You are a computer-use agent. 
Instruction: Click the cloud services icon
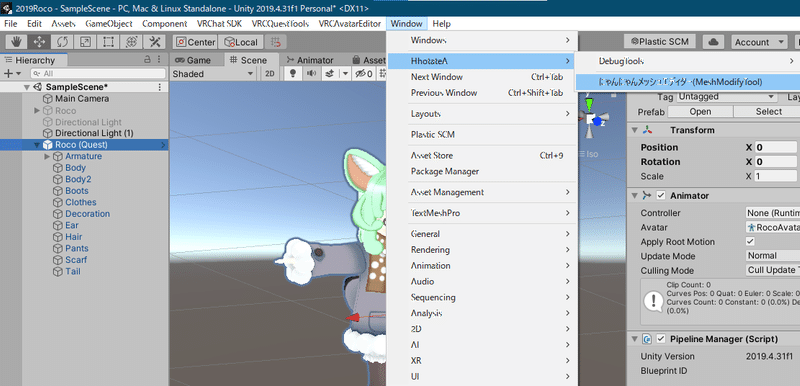tap(714, 42)
